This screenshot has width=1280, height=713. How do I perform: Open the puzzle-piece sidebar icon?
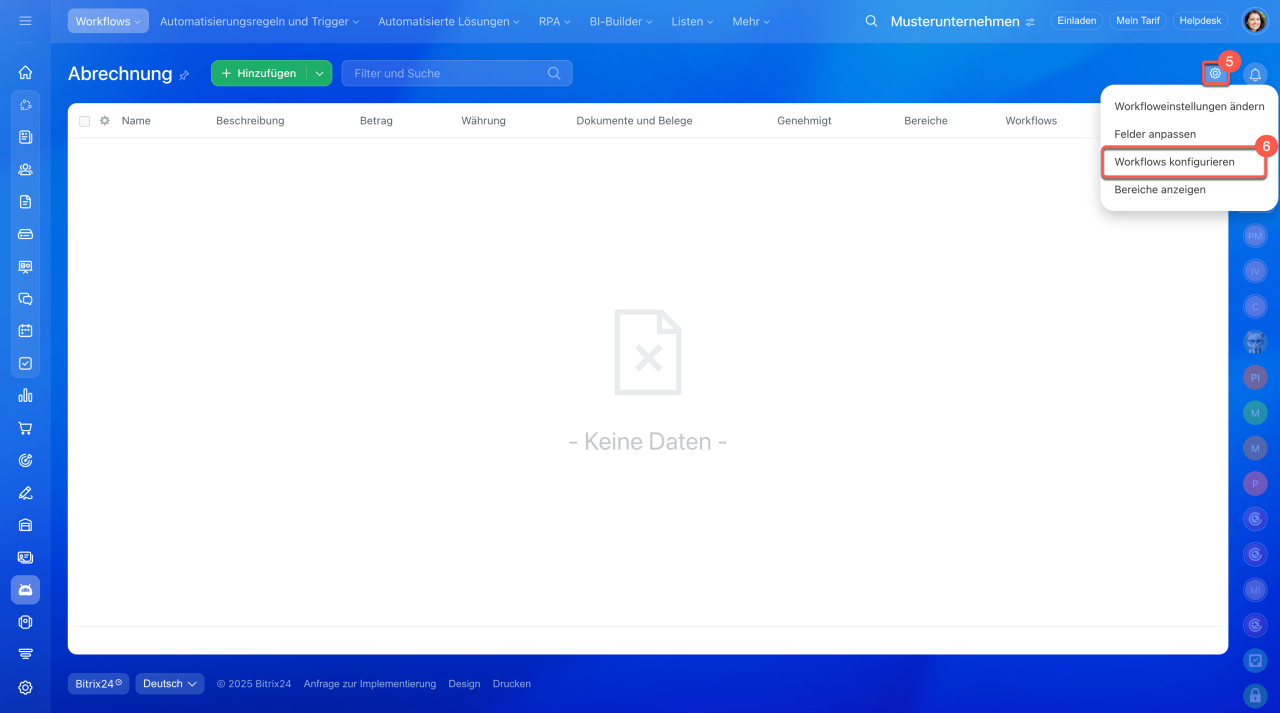click(x=25, y=105)
